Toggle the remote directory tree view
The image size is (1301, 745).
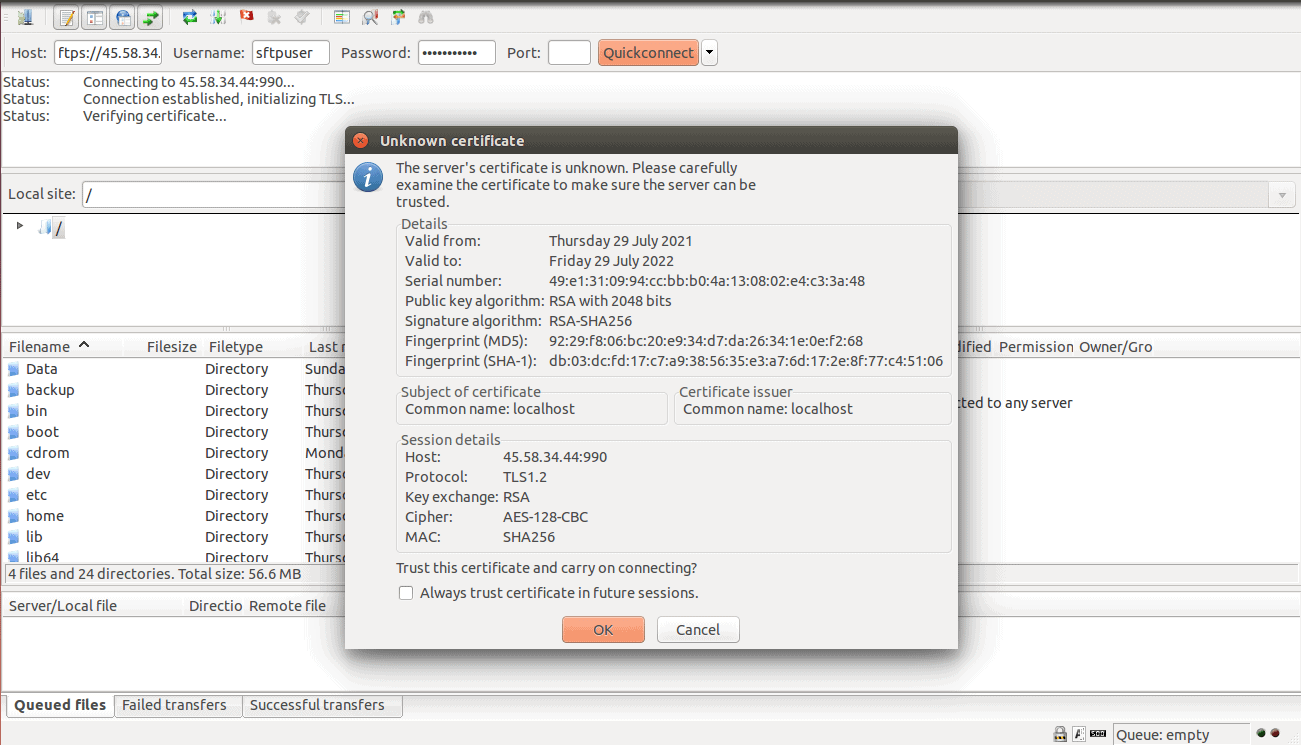tap(123, 17)
